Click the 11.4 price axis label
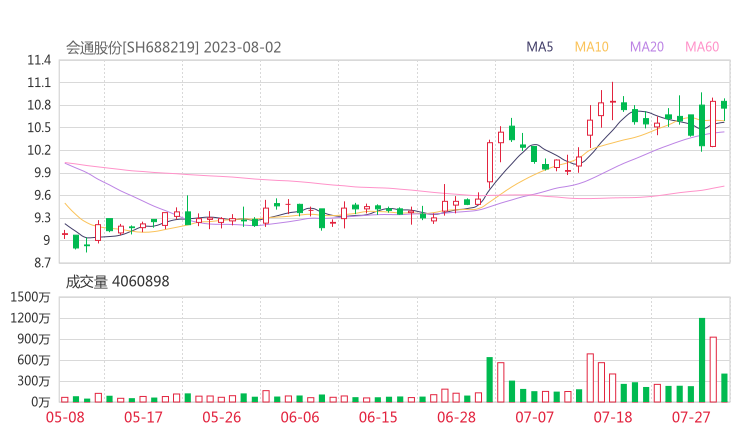This screenshot has height=440, width=740. (x=39, y=60)
